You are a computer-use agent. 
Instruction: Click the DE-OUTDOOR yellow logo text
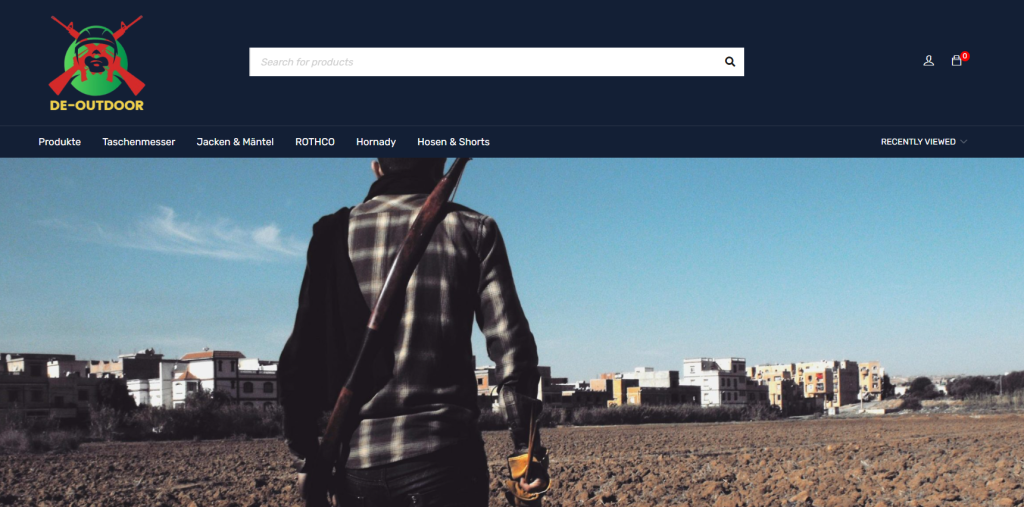[x=97, y=105]
